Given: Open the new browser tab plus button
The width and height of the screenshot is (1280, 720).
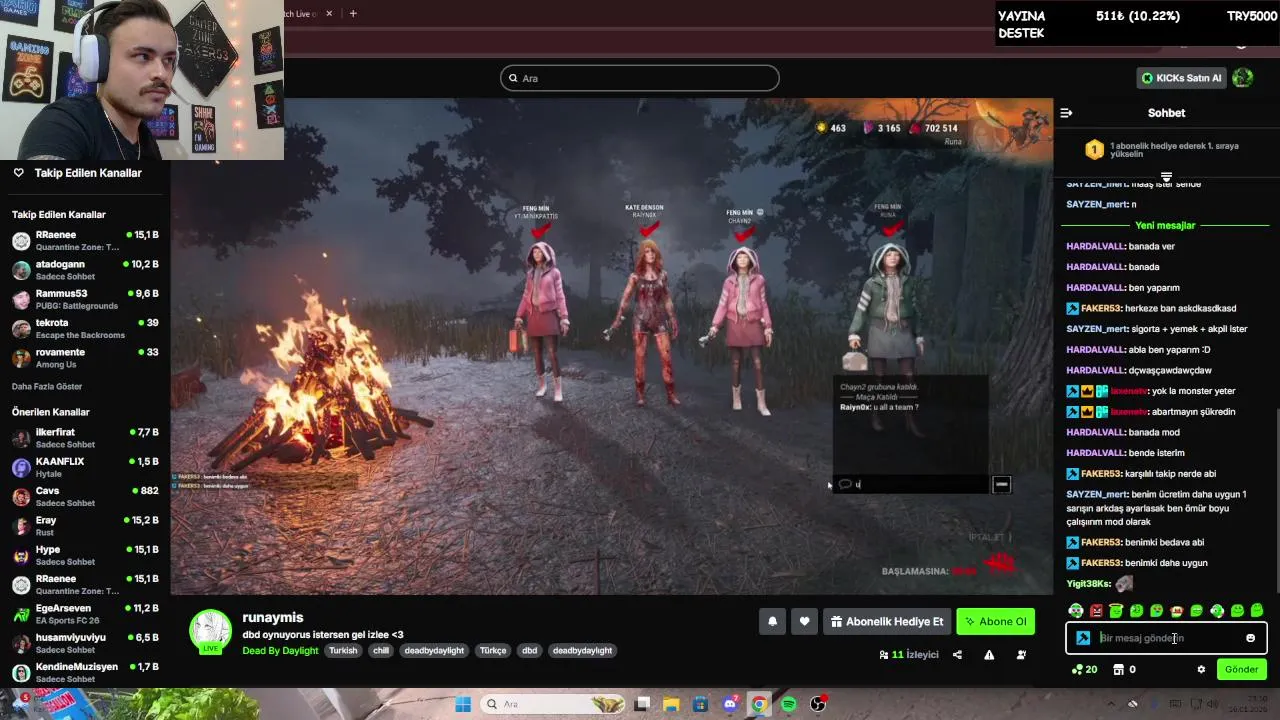Looking at the screenshot, I should (x=352, y=13).
